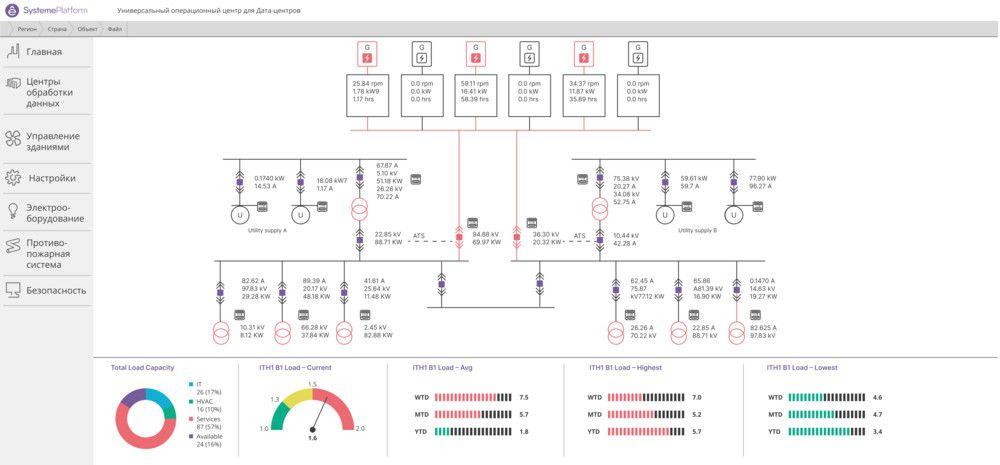Click the ITH1 B1 Load Current gauge
This screenshot has height=465, width=1000.
312,410
